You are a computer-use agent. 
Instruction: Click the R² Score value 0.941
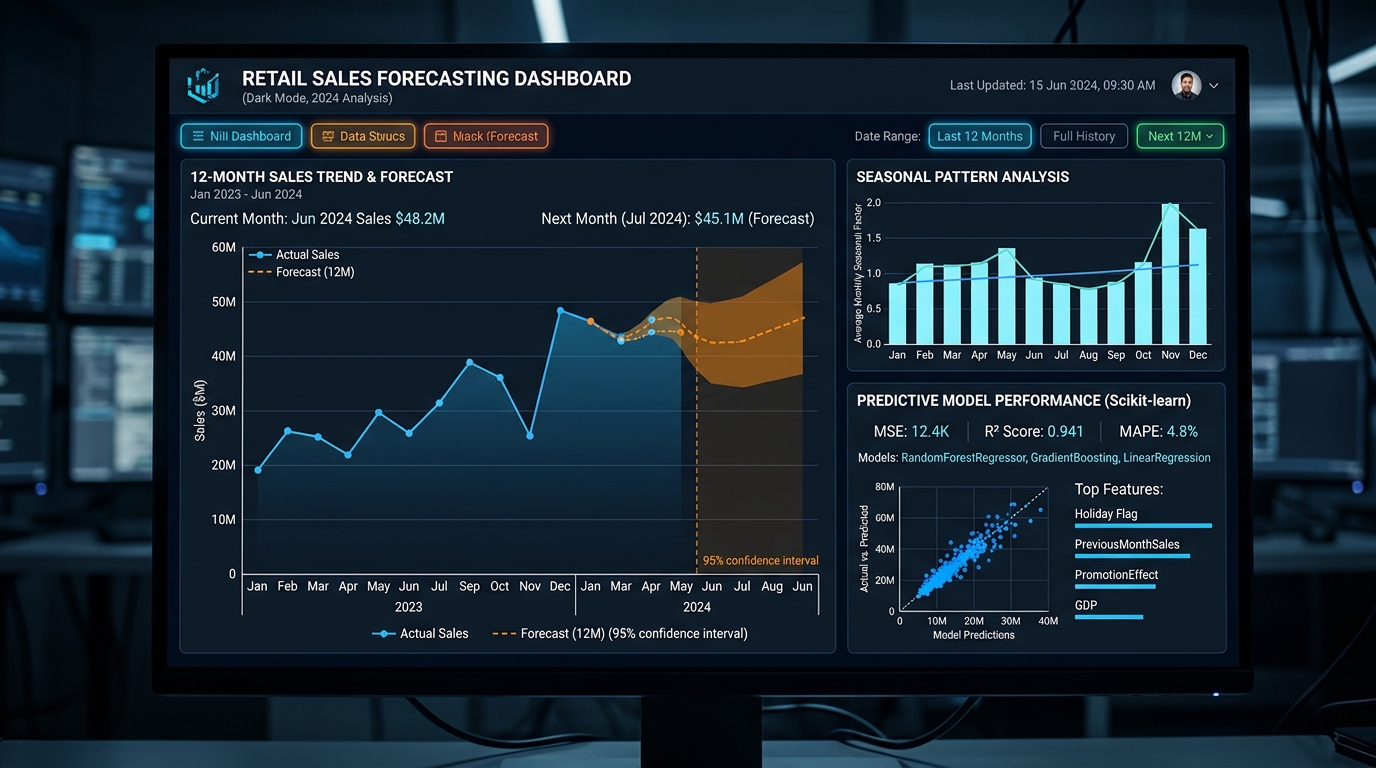coord(1065,431)
